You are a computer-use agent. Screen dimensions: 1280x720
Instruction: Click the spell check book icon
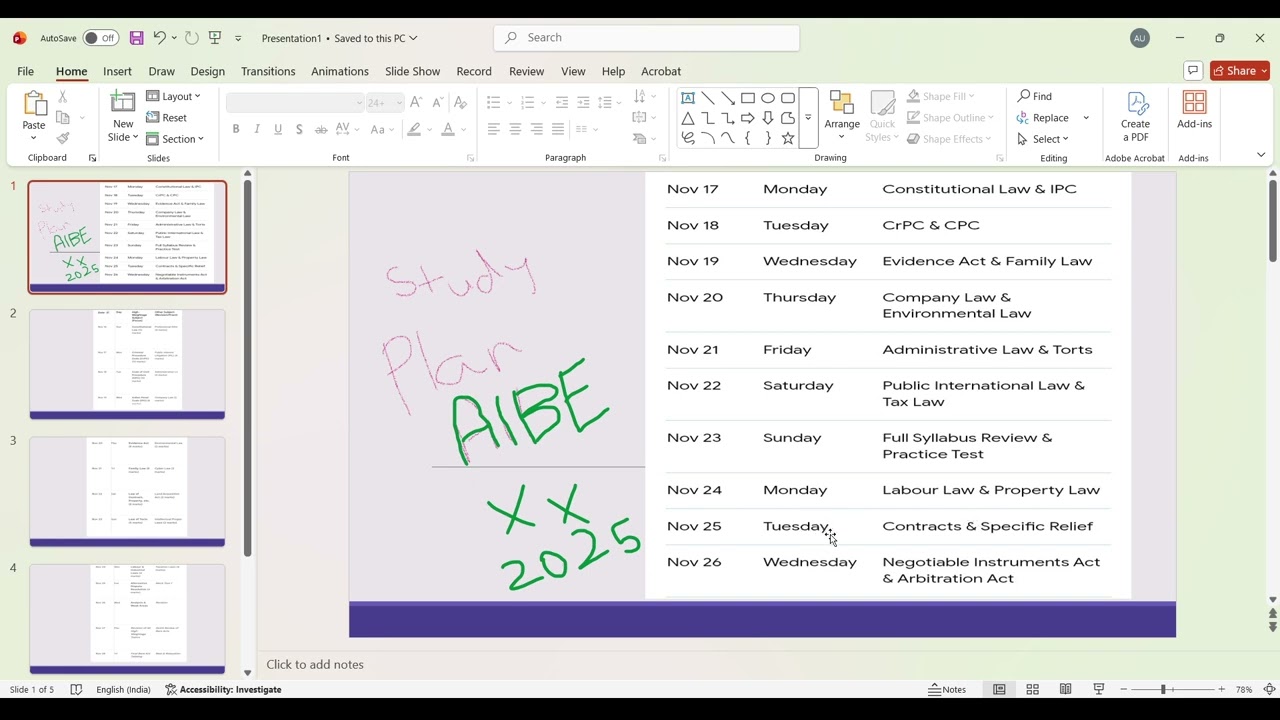76,689
